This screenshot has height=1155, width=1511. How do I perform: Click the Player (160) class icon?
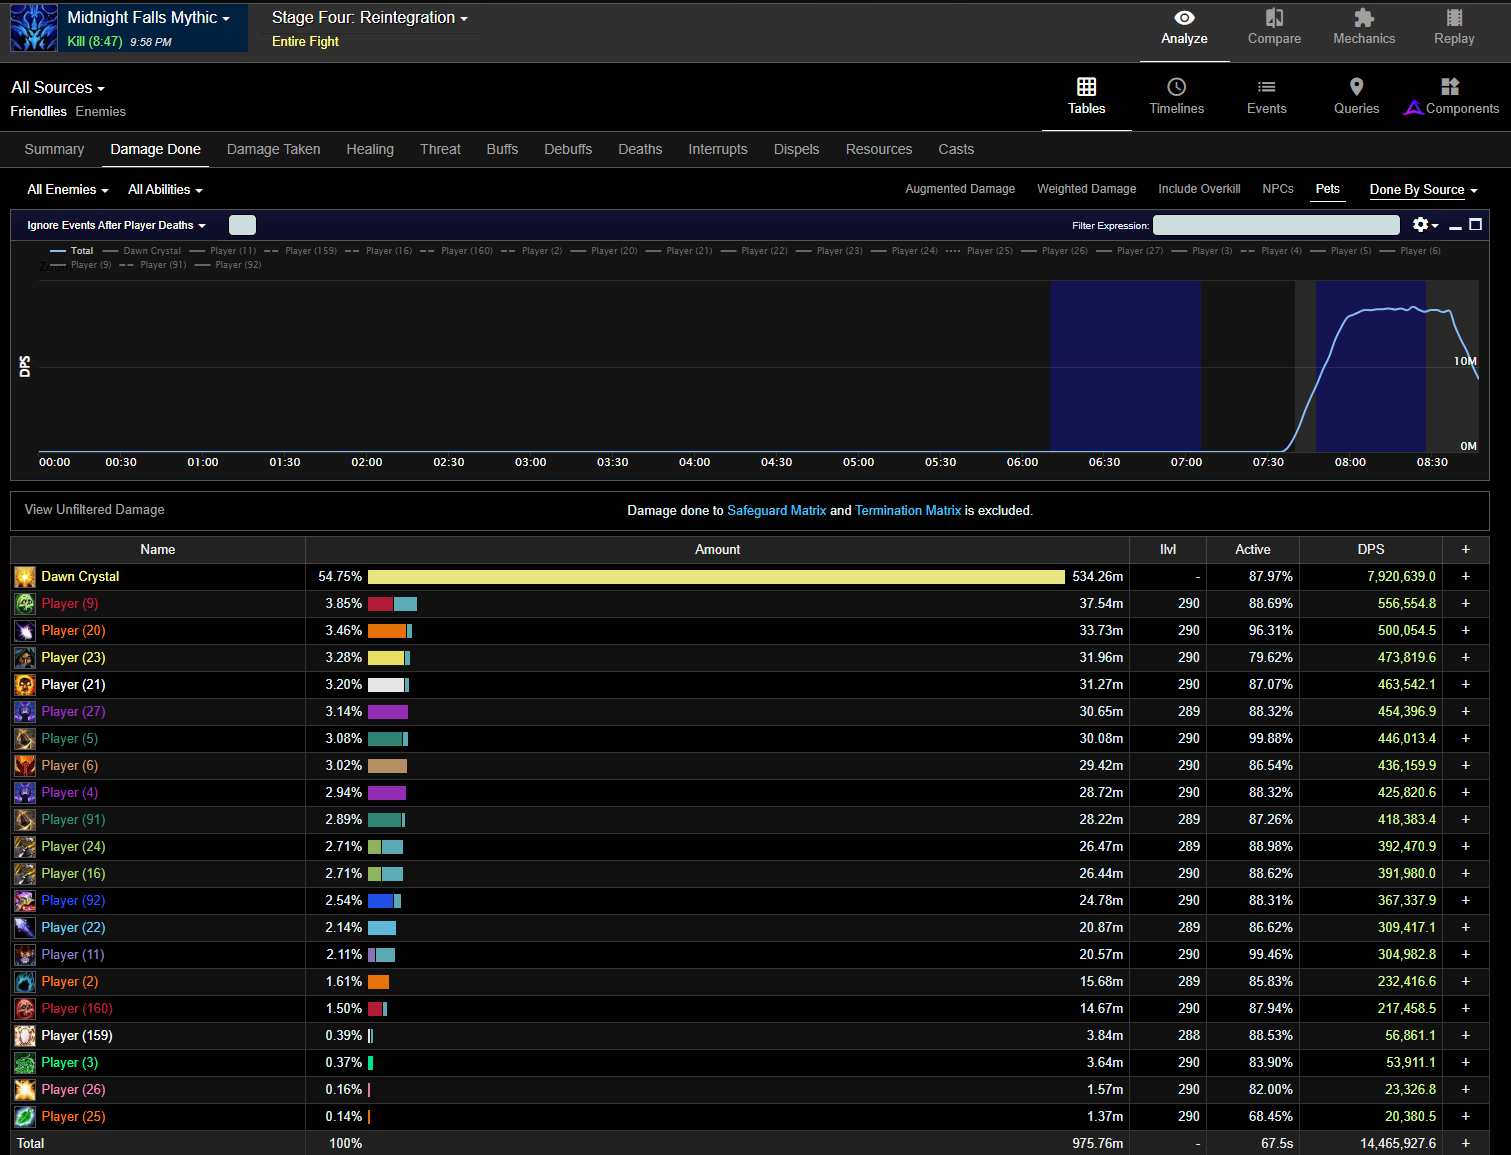pos(25,1009)
